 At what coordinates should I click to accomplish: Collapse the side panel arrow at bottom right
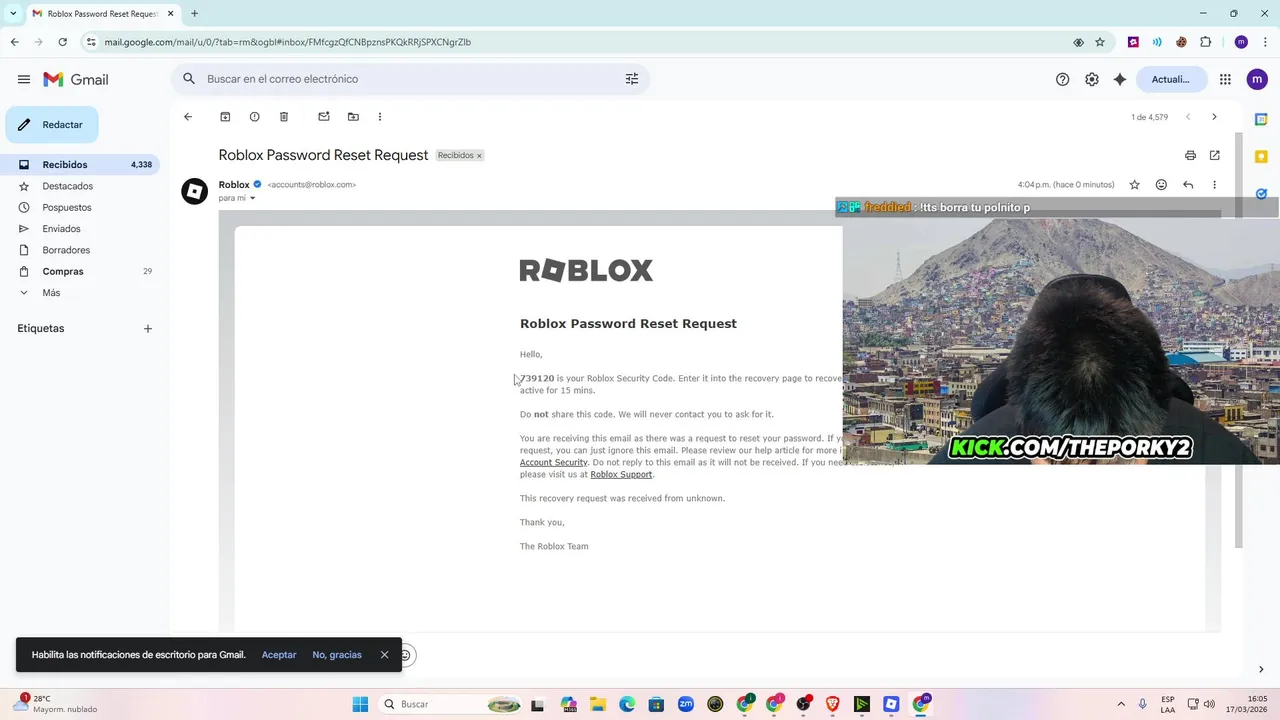tap(1261, 669)
